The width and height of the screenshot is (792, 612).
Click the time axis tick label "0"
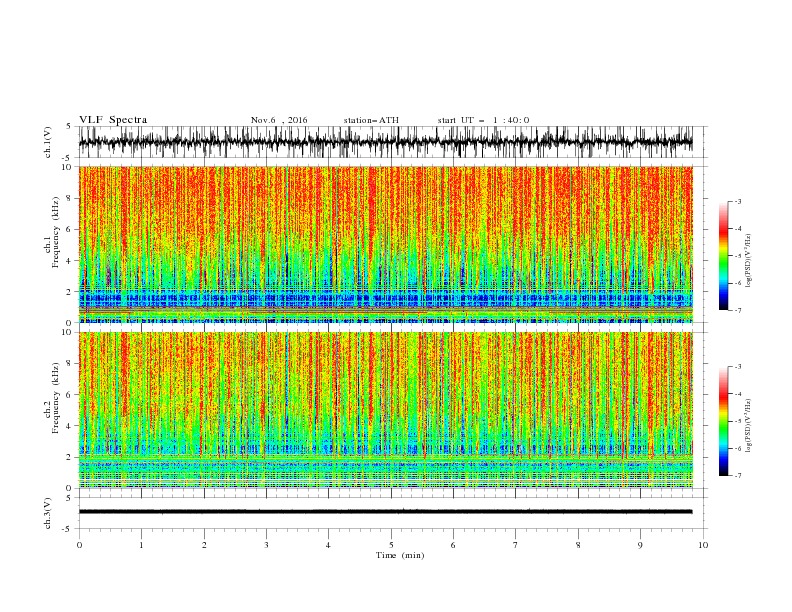coord(79,545)
